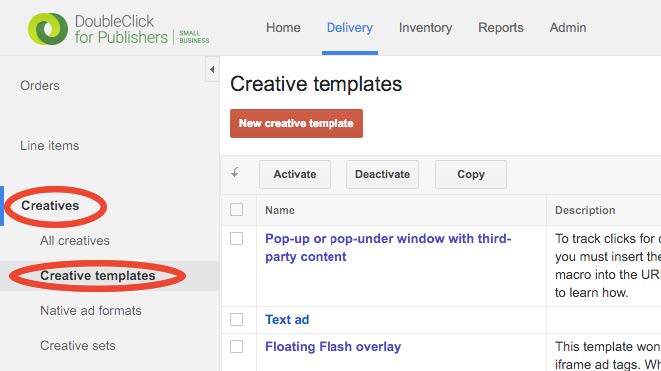
Task: Open Native ad formats in sidebar
Action: [x=91, y=311]
